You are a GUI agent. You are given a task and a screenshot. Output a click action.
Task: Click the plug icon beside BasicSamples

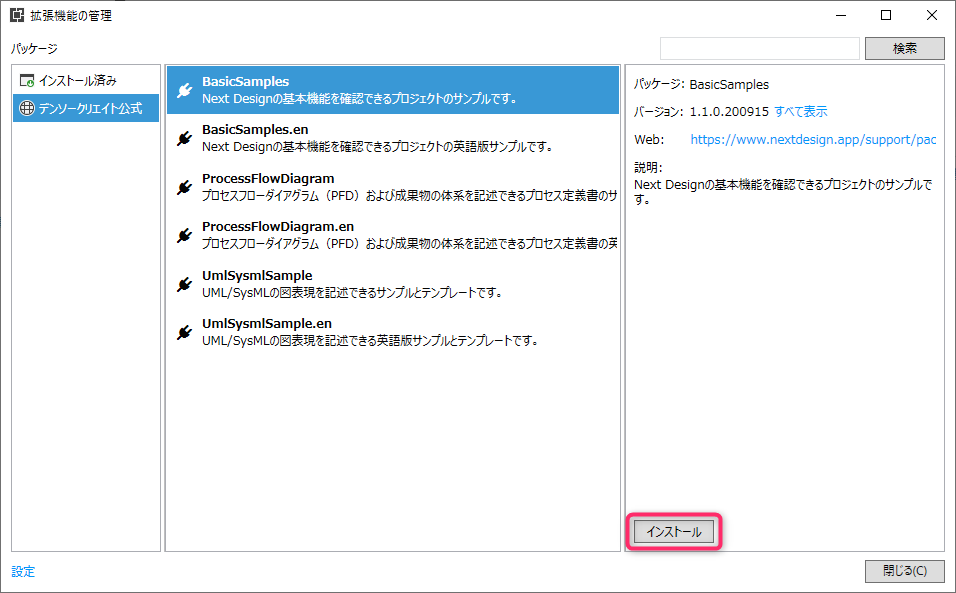point(185,90)
